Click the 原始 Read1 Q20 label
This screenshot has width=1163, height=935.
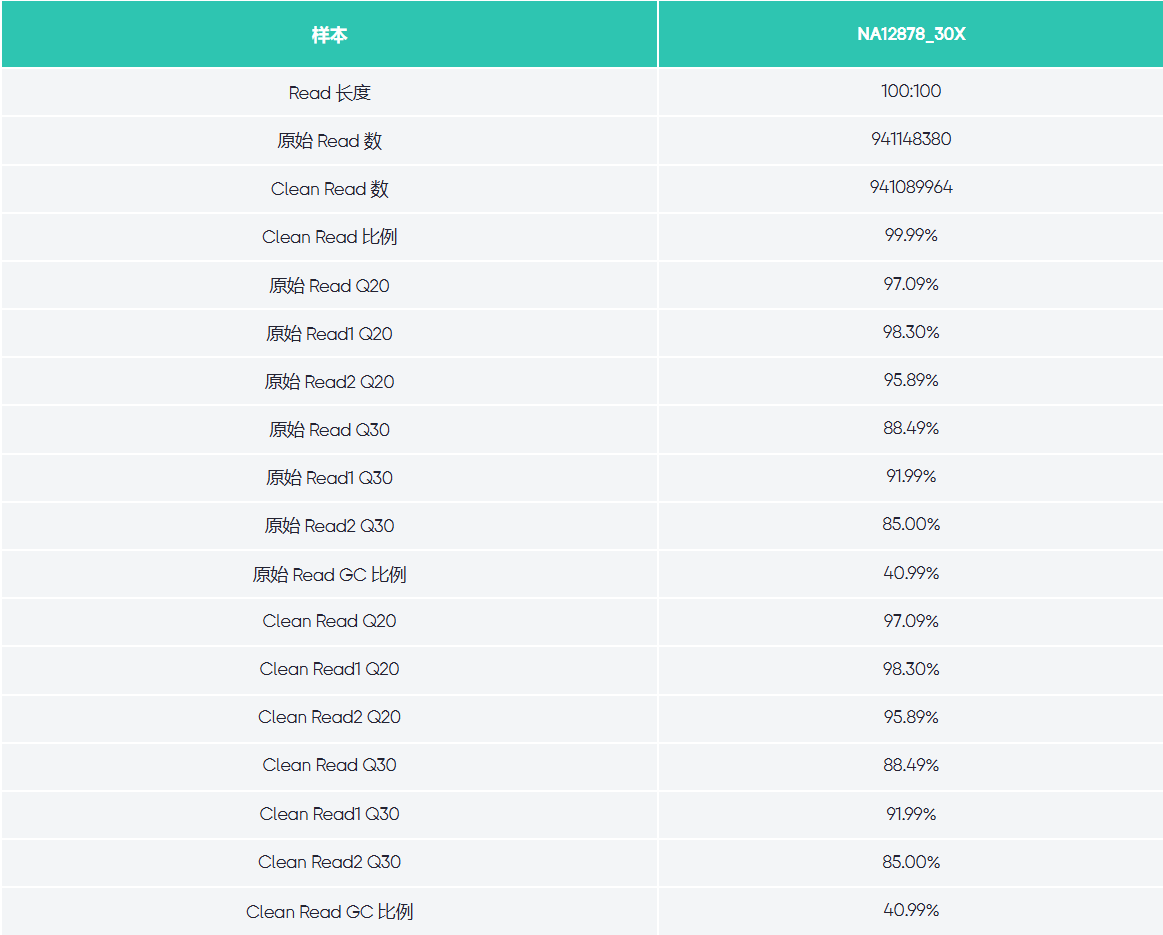329,333
